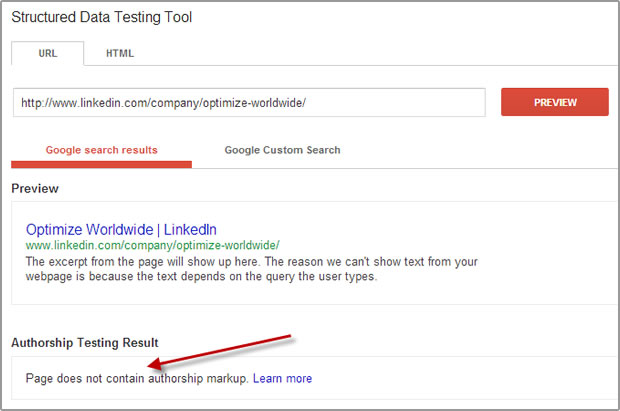Click the Structured Data Testing Tool title

click(x=102, y=17)
